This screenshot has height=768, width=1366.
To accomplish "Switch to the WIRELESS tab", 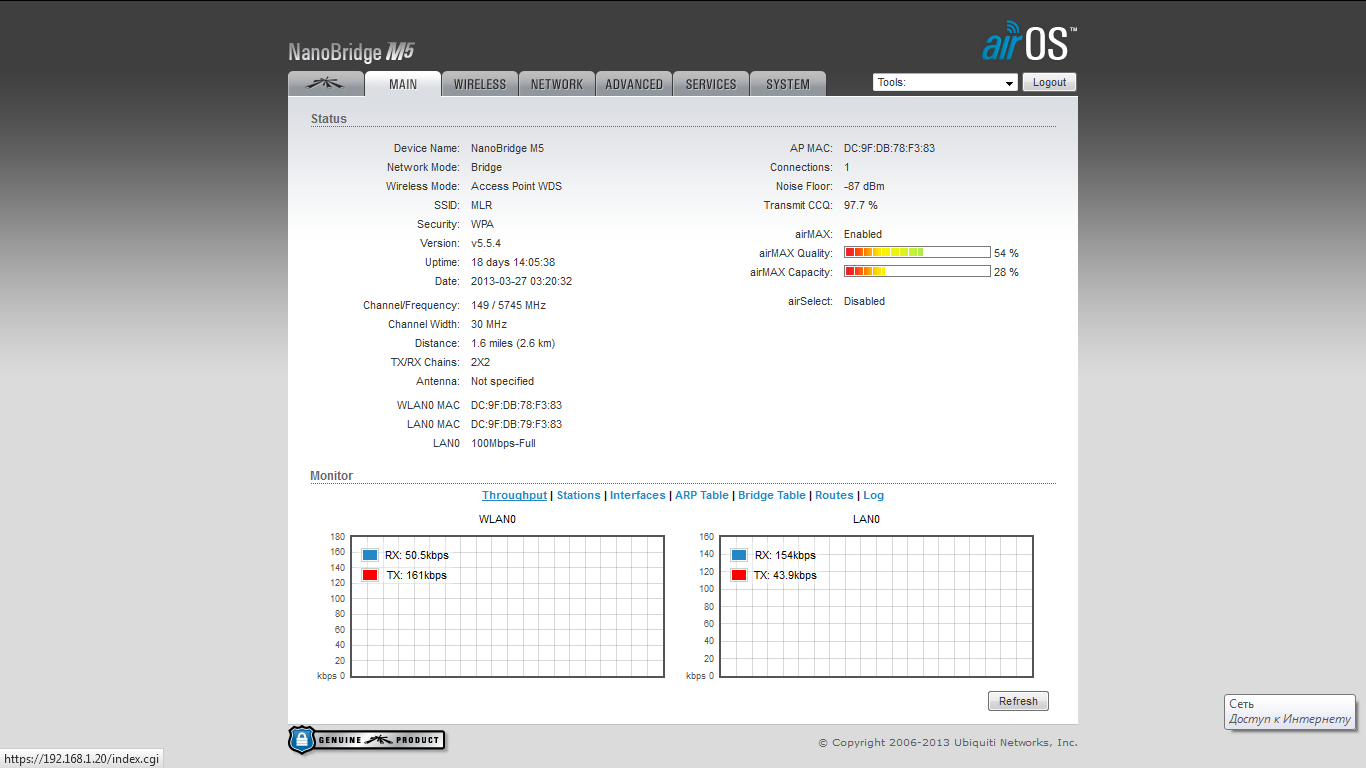I will [x=480, y=84].
